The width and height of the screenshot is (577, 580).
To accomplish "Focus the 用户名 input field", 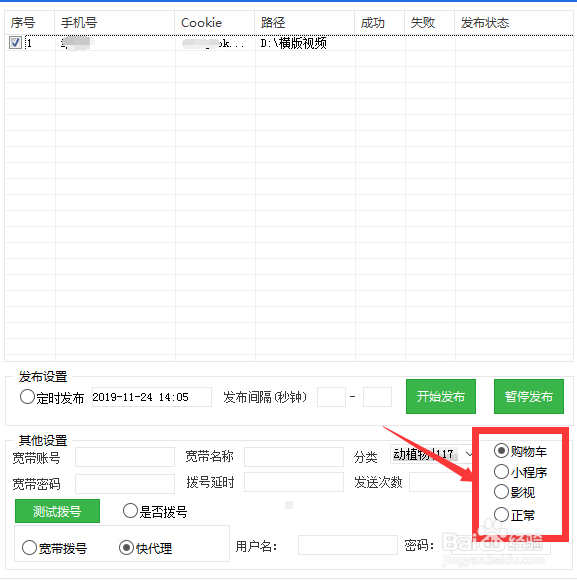I will click(348, 545).
